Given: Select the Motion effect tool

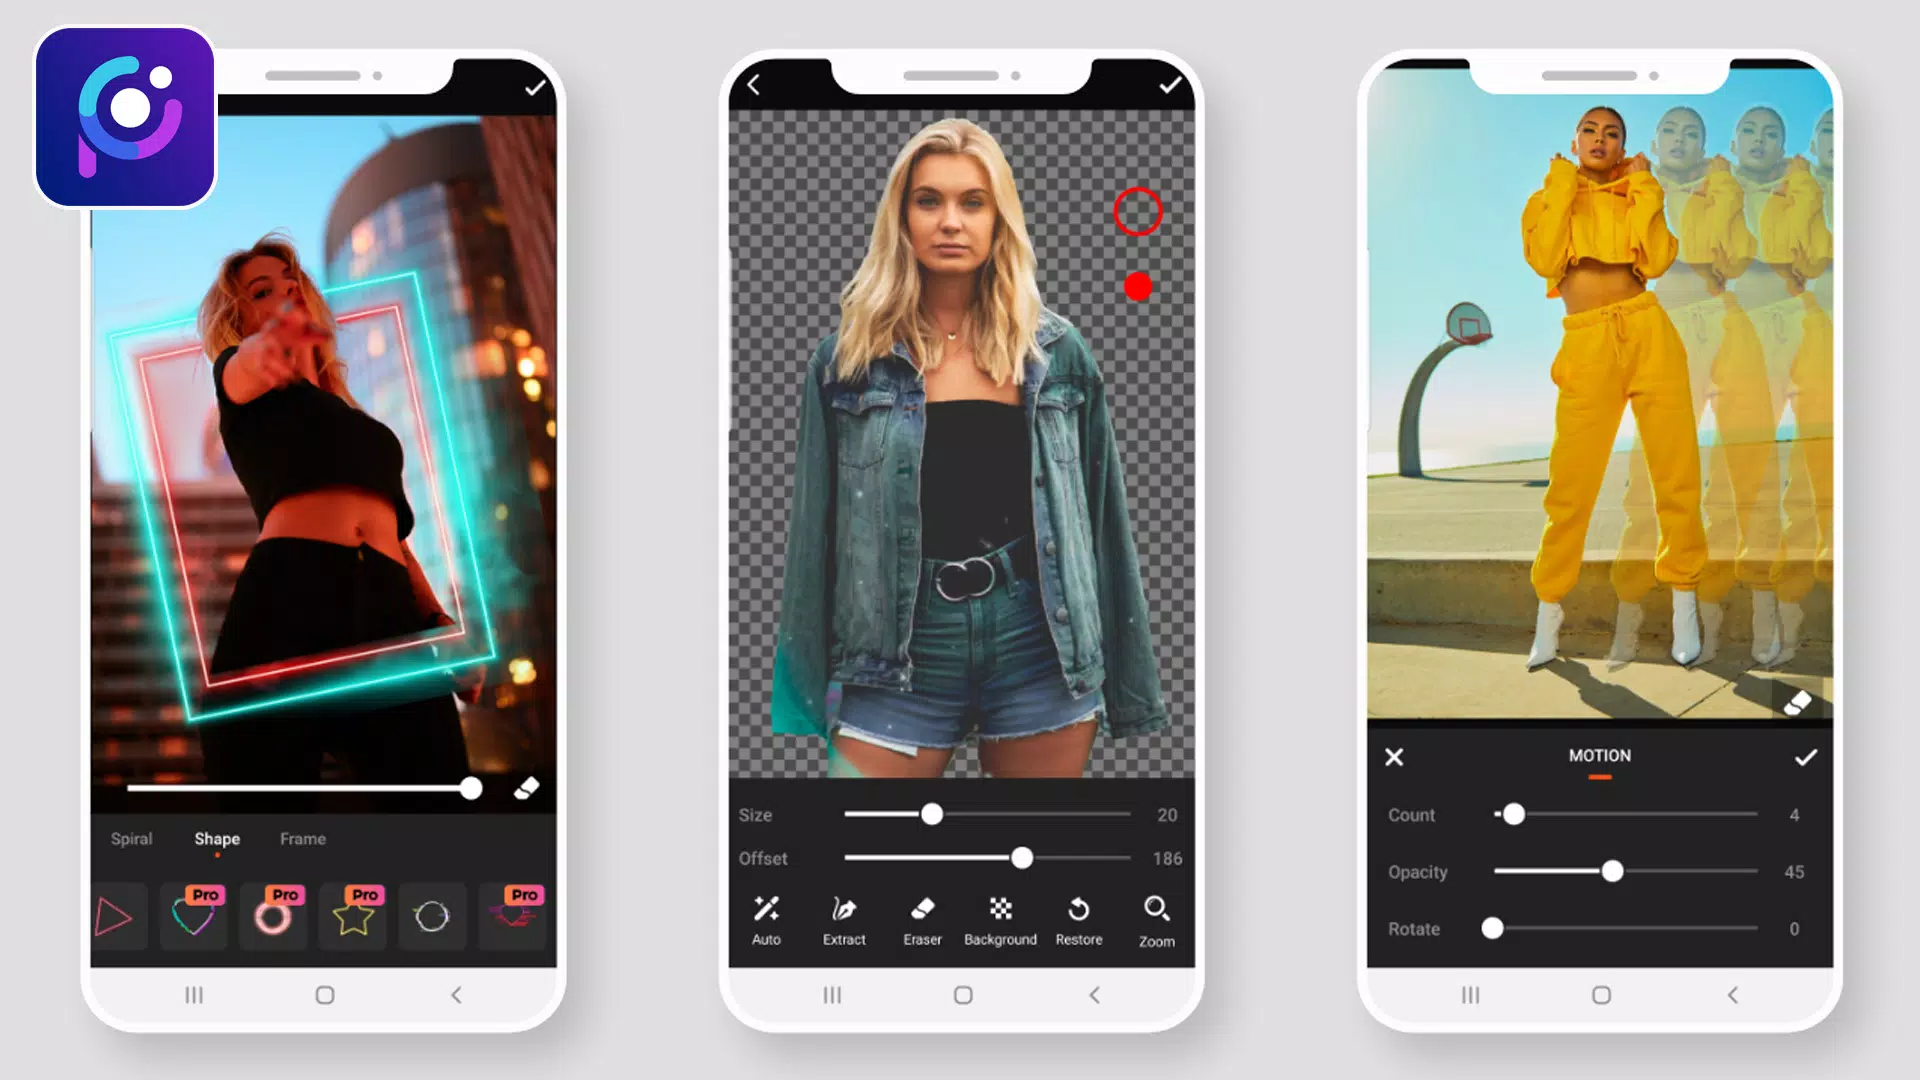Looking at the screenshot, I should (1600, 756).
